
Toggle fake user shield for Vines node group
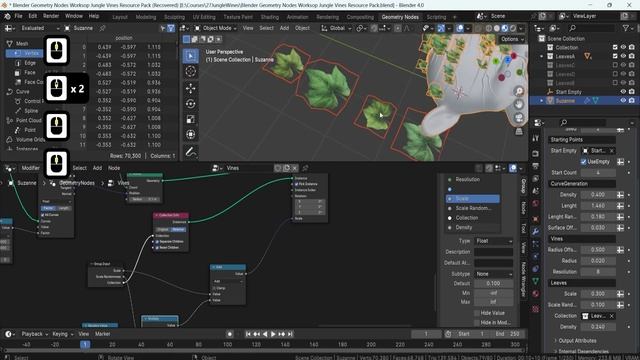click(x=278, y=168)
